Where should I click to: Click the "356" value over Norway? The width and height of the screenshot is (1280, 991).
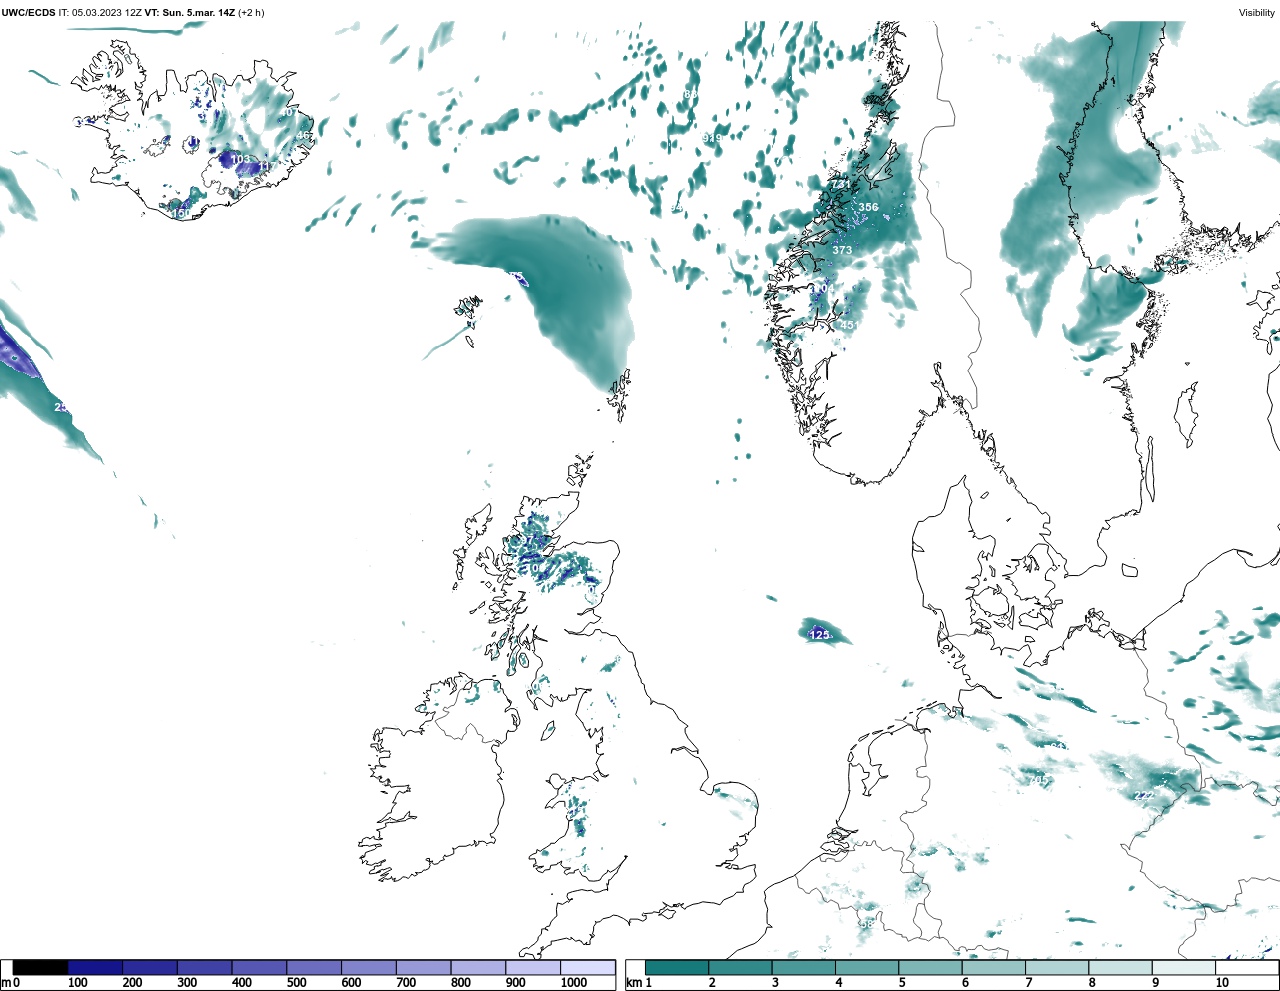tap(868, 208)
